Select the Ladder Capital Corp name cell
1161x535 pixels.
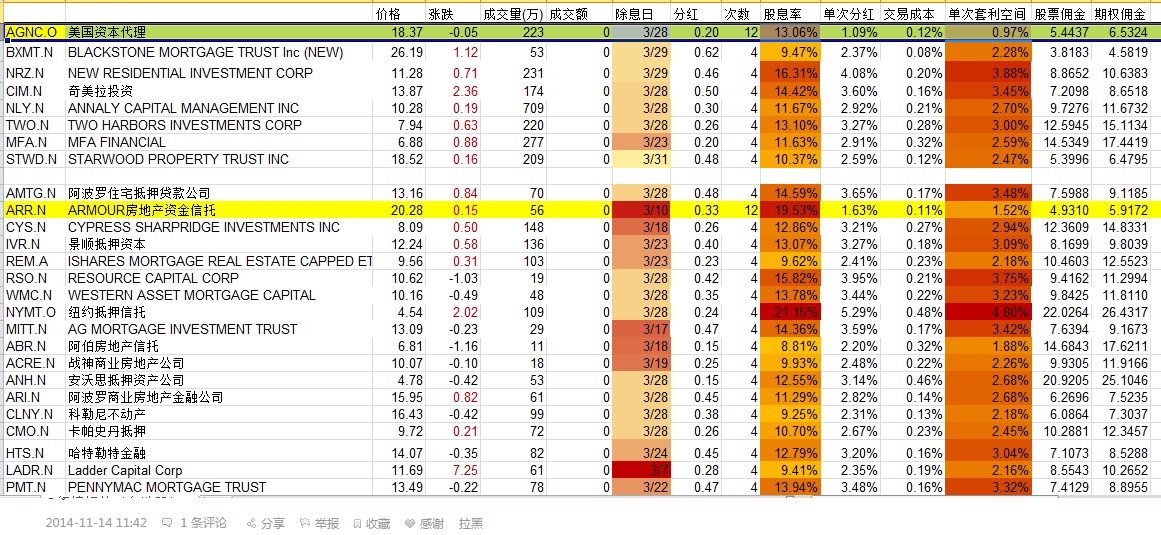click(x=125, y=470)
